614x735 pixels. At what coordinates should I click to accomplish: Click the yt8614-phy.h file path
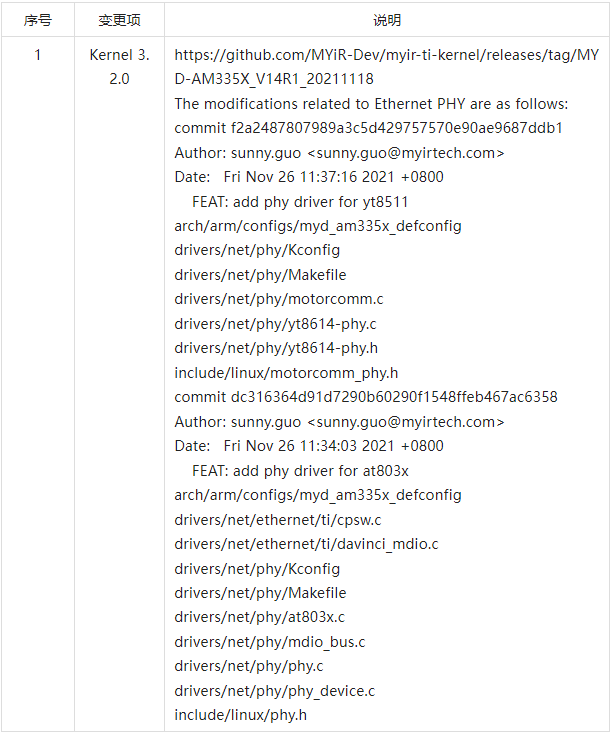pos(276,348)
